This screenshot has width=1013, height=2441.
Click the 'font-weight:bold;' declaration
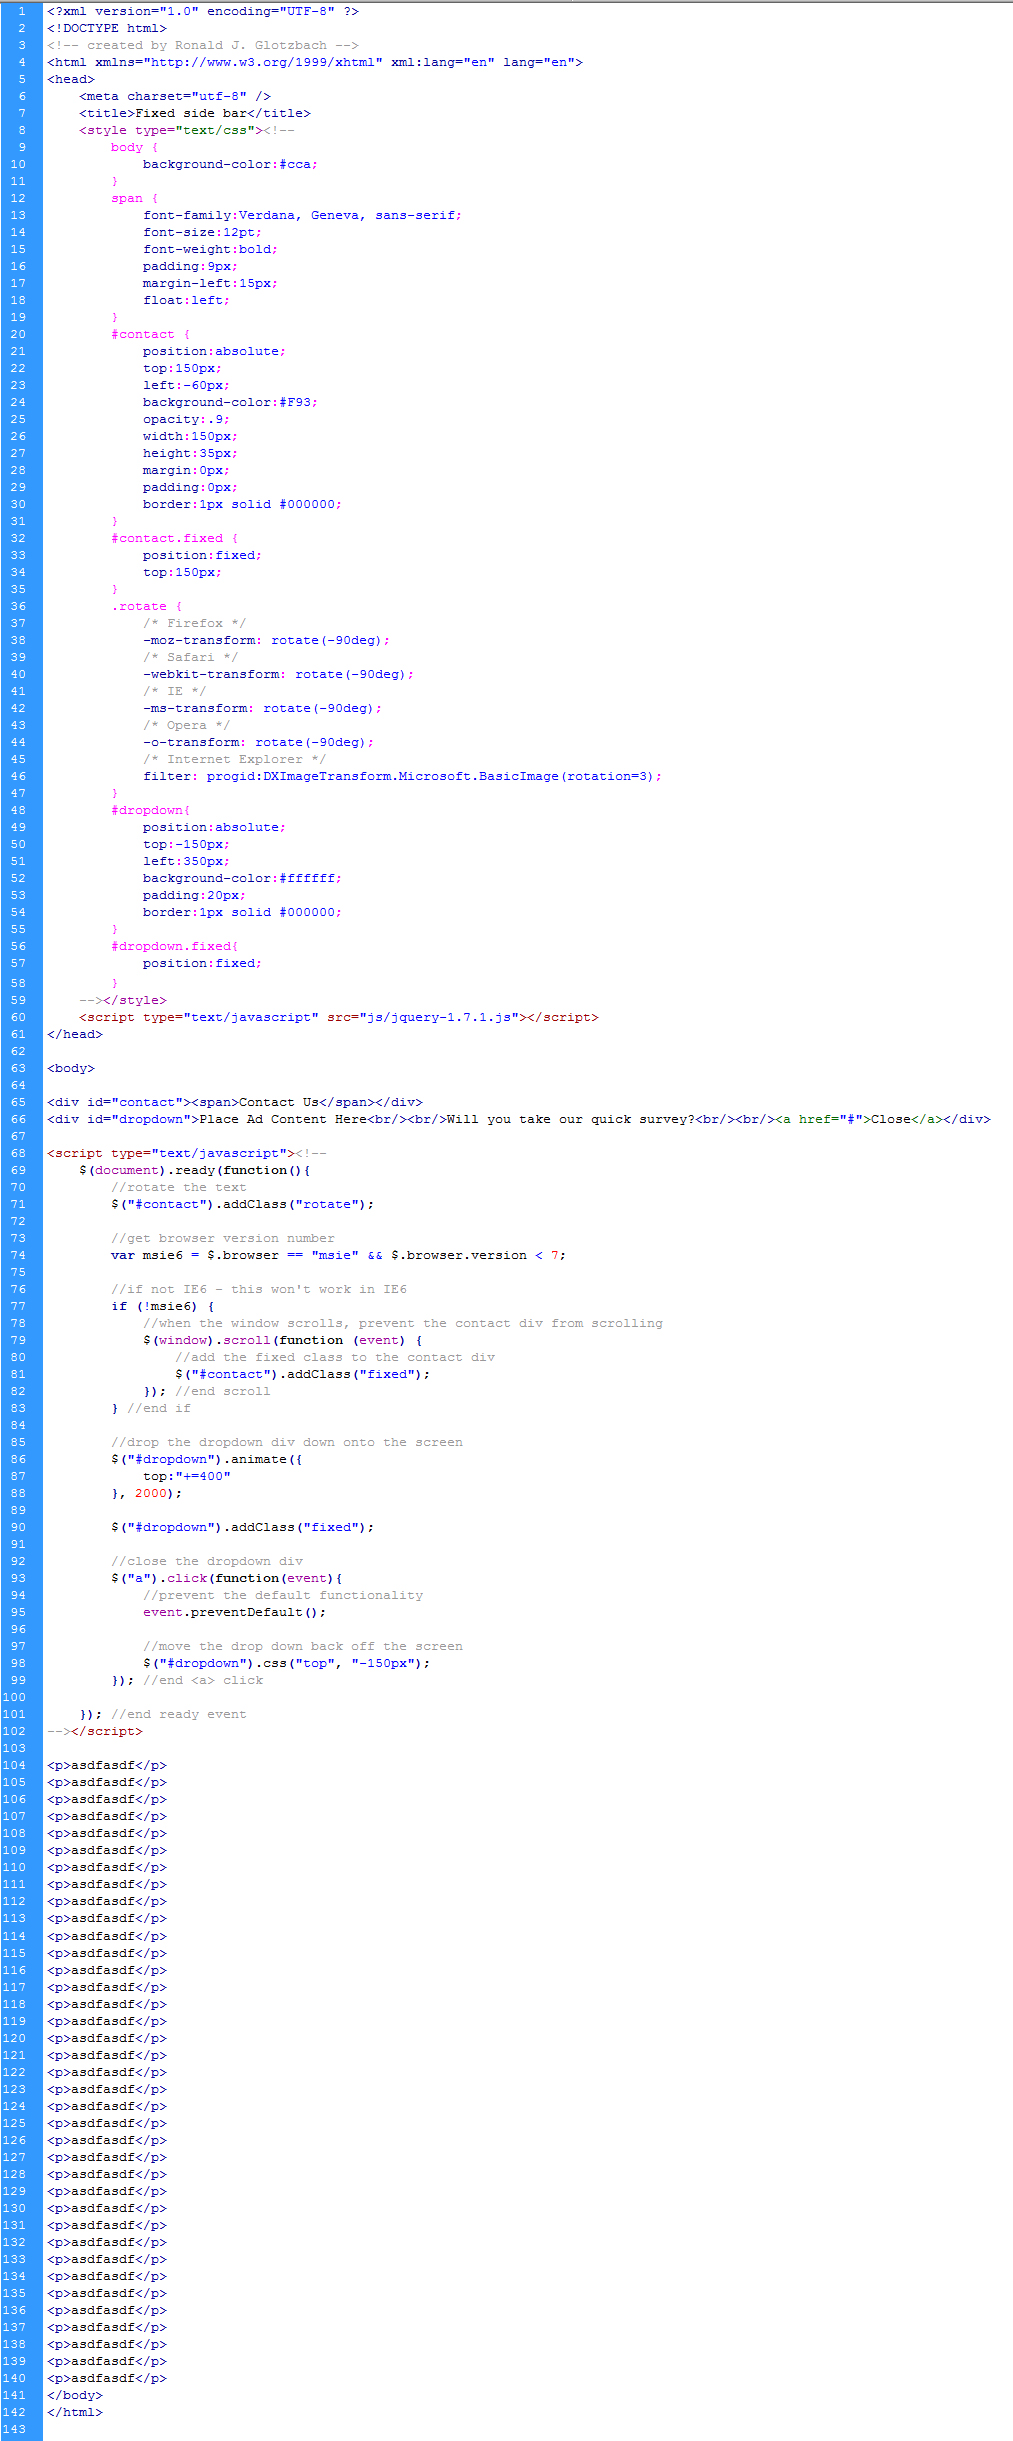click(x=210, y=249)
